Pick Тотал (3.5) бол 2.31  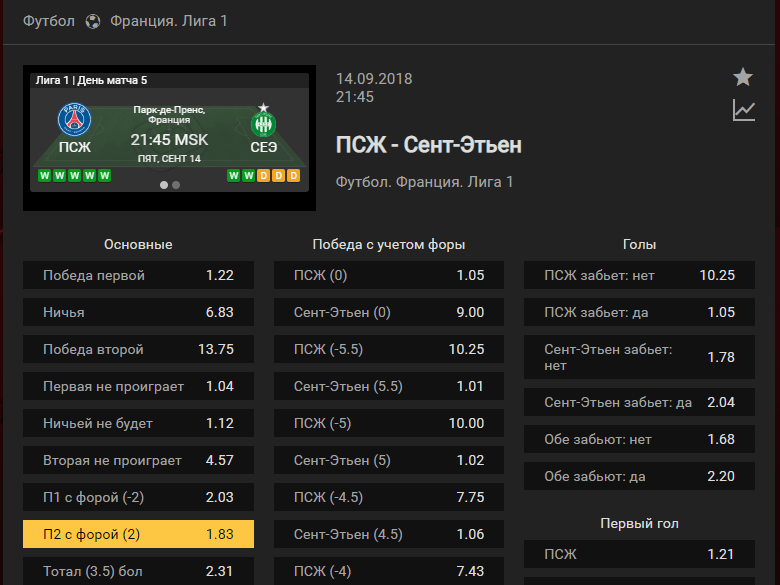click(x=138, y=571)
